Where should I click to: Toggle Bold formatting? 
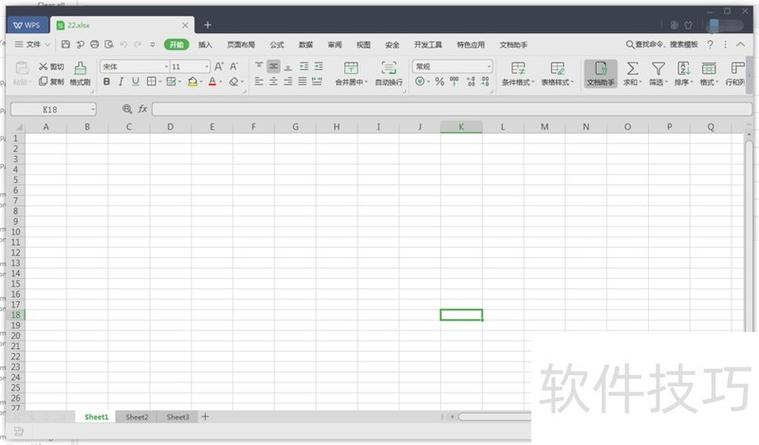coord(106,81)
